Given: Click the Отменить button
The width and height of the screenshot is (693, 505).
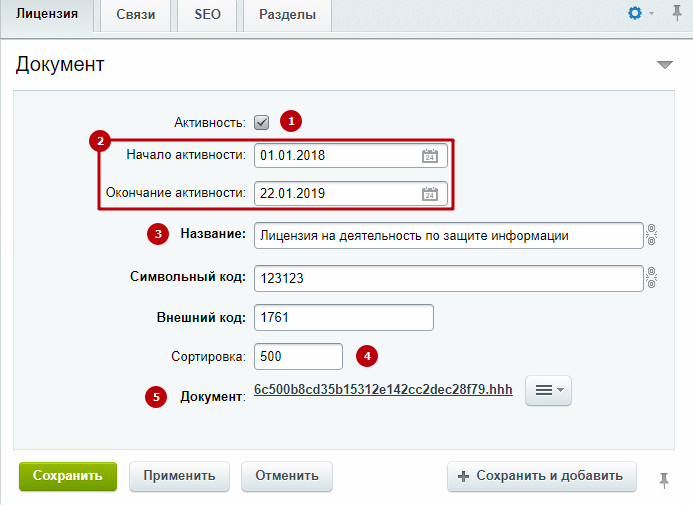Looking at the screenshot, I should (x=287, y=476).
